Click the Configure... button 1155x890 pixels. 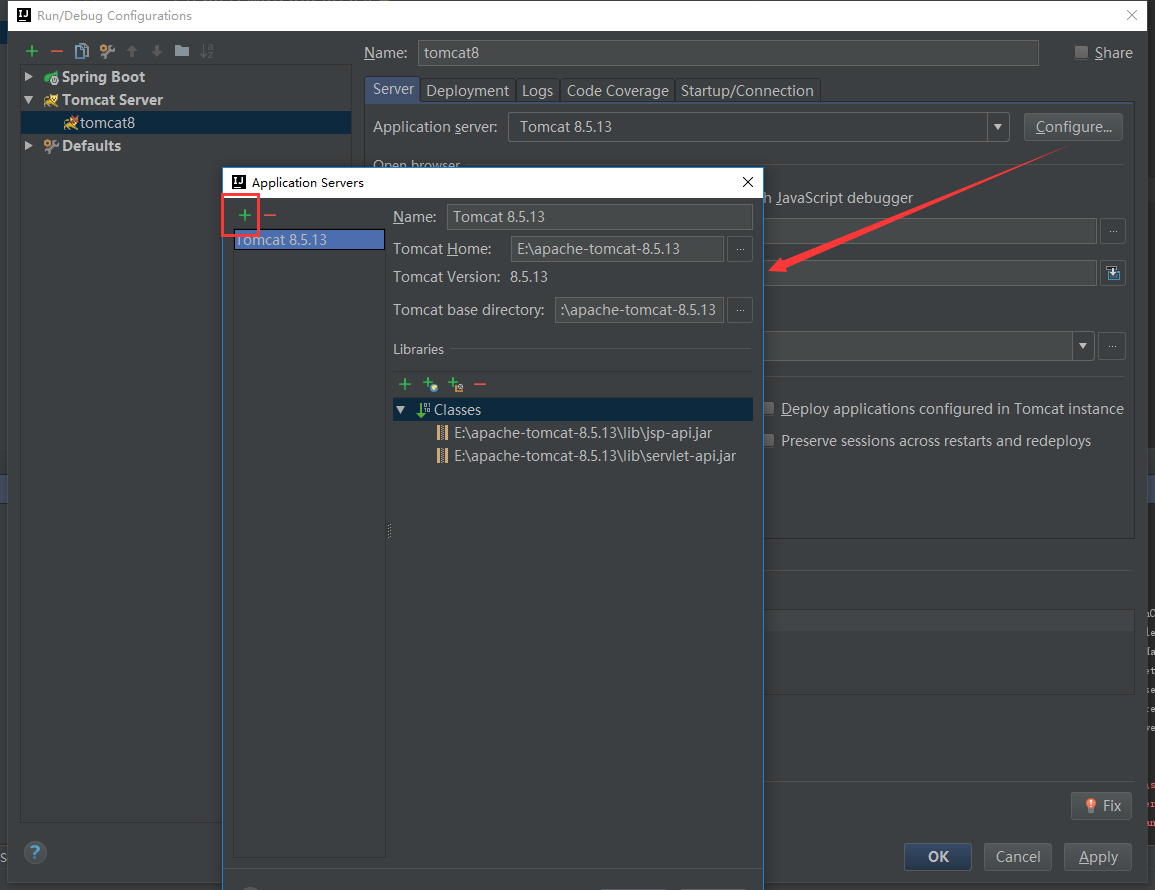click(1073, 127)
